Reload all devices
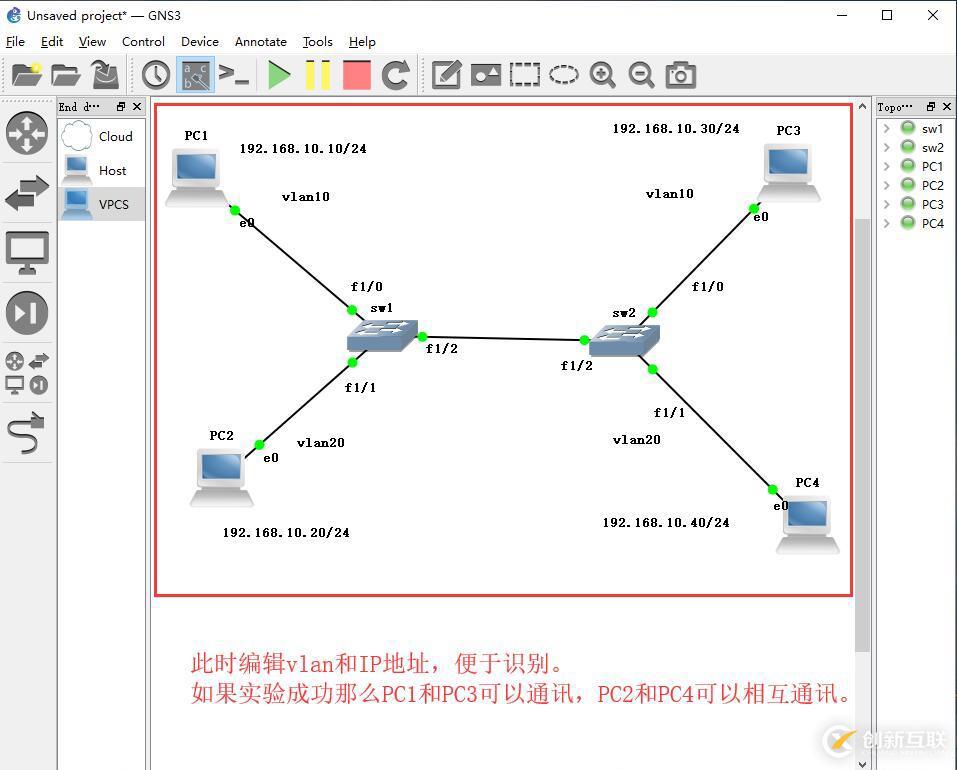 click(x=395, y=74)
